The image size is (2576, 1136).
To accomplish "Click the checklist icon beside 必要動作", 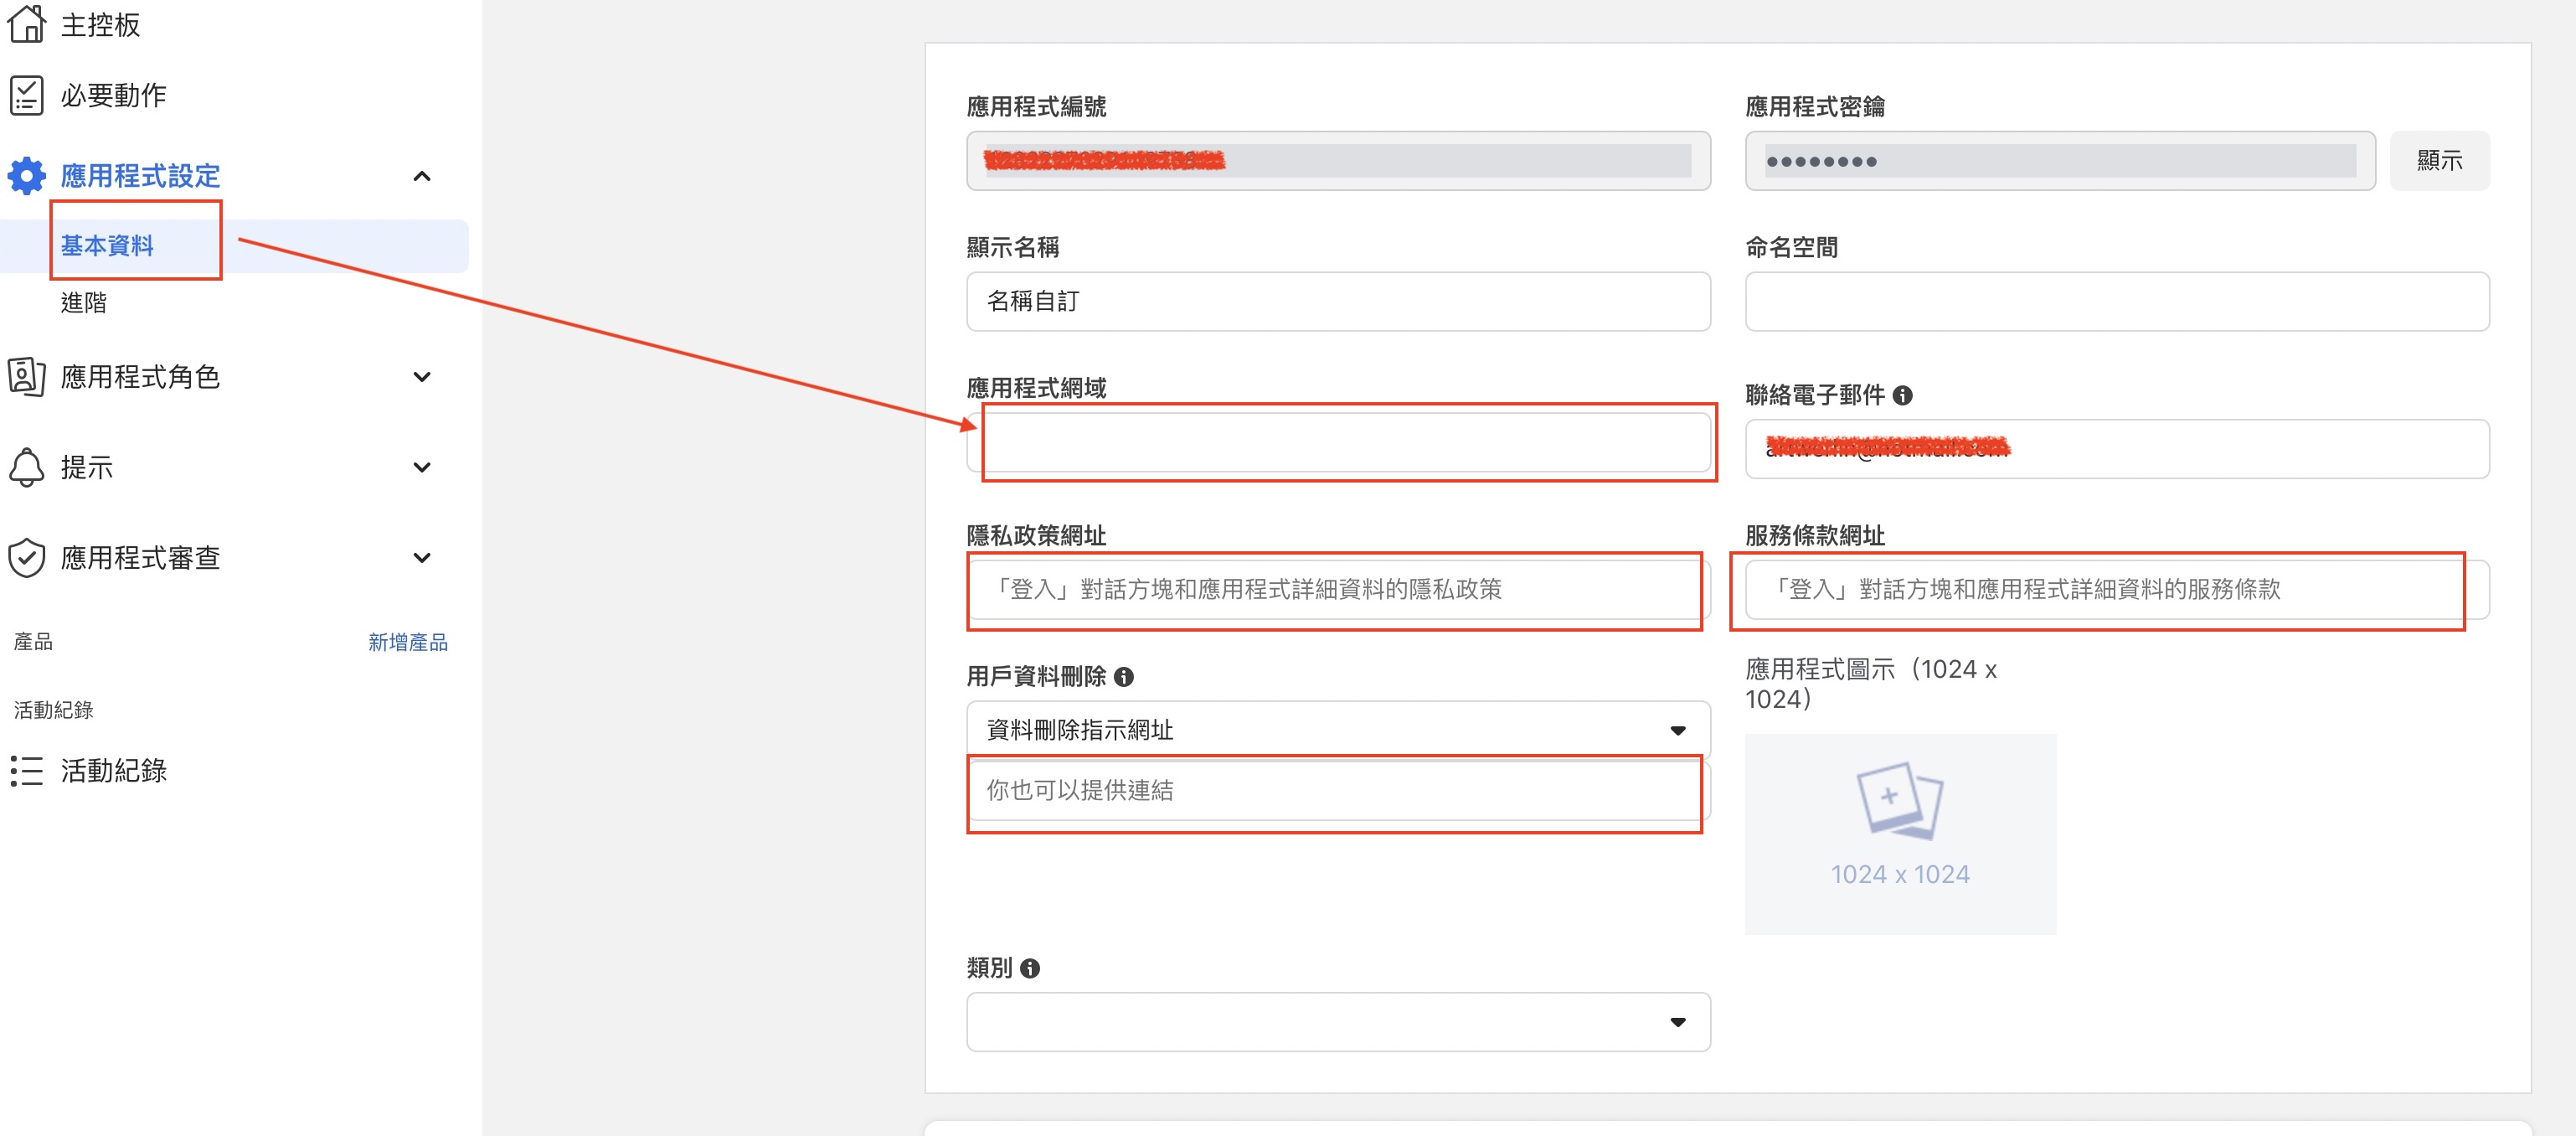I will point(26,96).
